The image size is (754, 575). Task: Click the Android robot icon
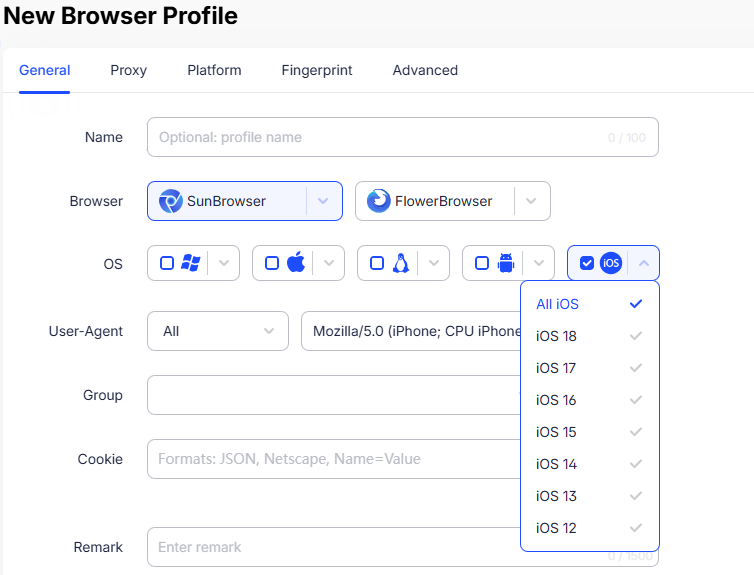(x=506, y=263)
